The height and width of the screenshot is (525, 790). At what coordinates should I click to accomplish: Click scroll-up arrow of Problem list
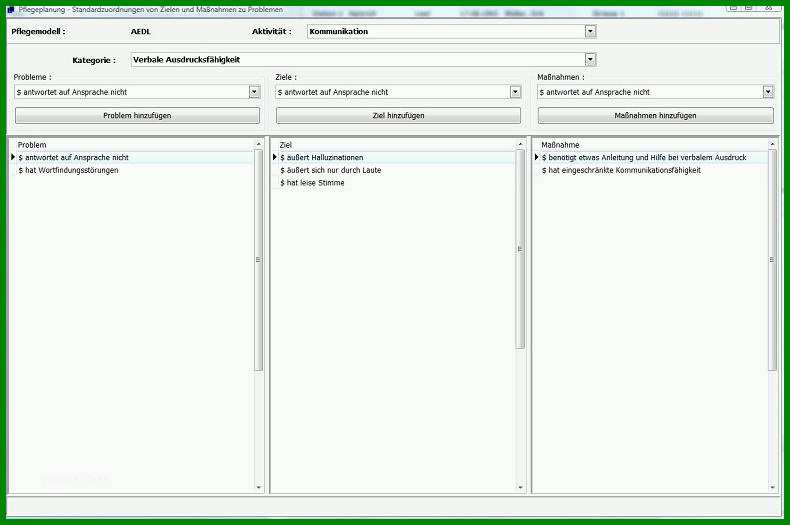[x=258, y=144]
